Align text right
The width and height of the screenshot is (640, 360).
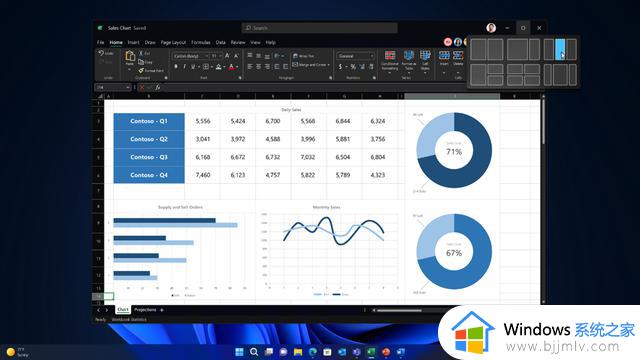[x=267, y=67]
